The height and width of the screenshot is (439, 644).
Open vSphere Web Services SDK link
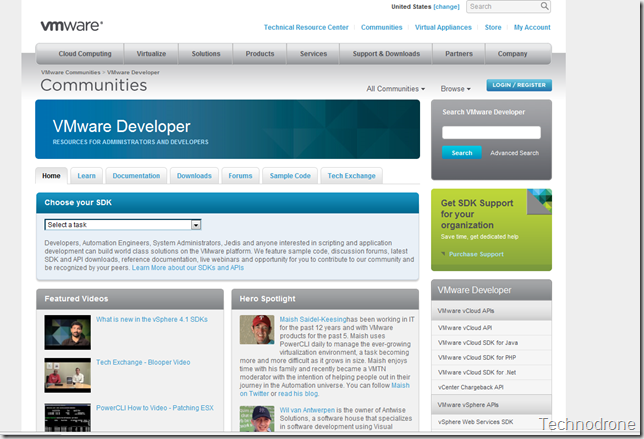coord(475,422)
